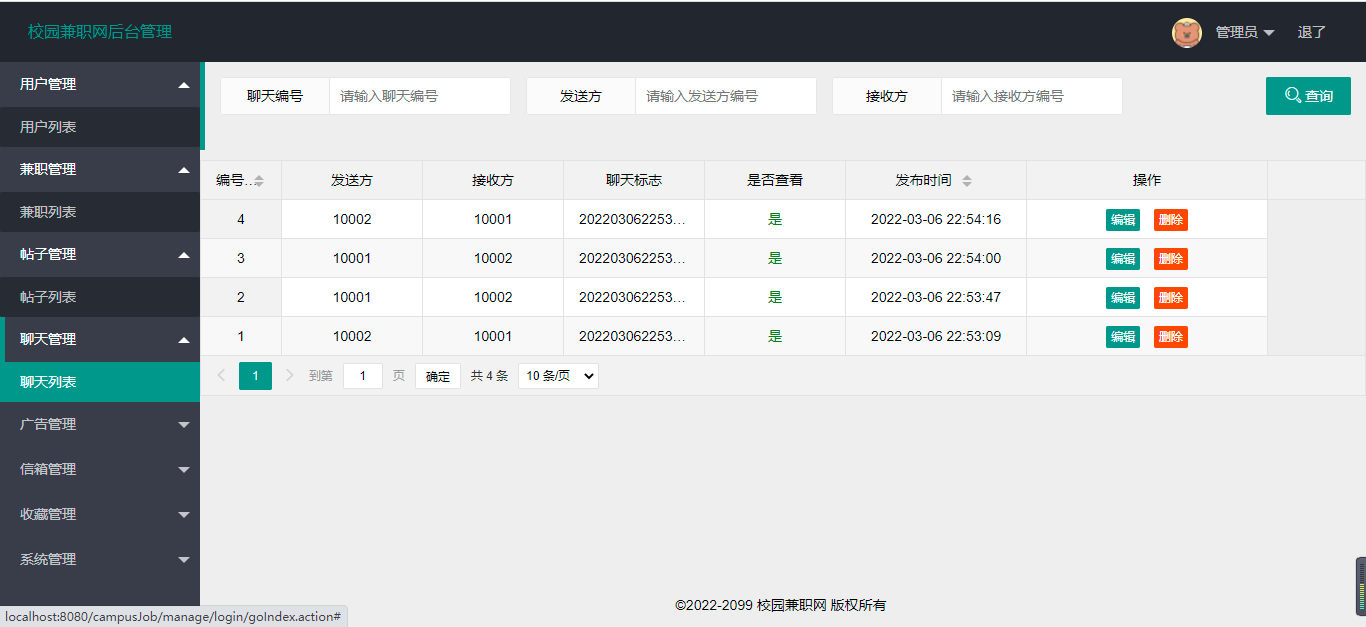Click the 查询 search button
This screenshot has height=627, width=1366.
point(1308,96)
